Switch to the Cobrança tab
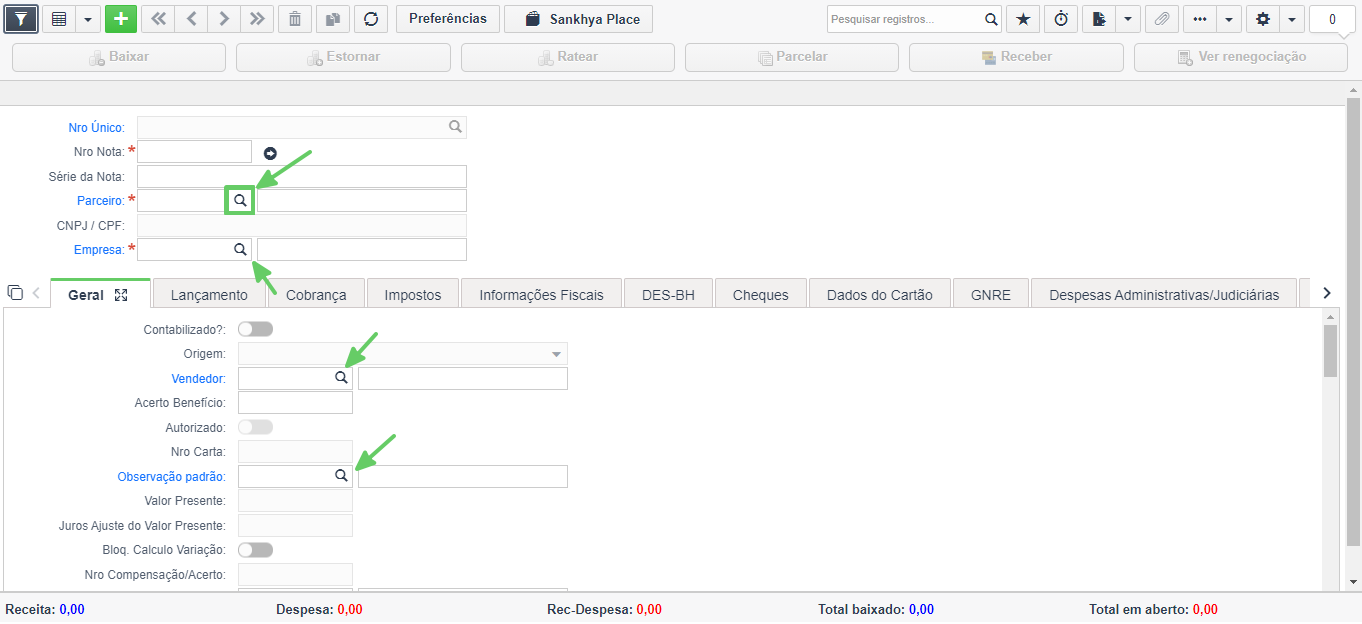1362x624 pixels. [316, 294]
